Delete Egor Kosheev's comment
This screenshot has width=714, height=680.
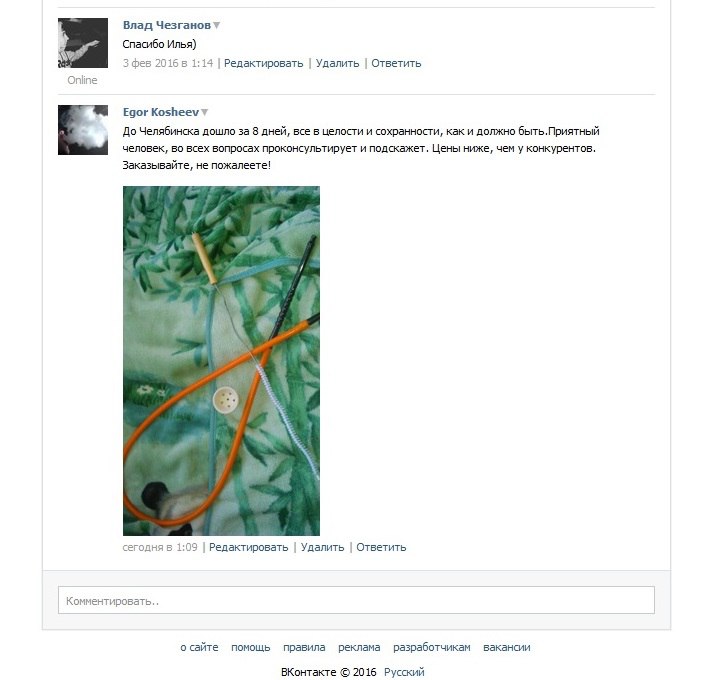point(322,547)
